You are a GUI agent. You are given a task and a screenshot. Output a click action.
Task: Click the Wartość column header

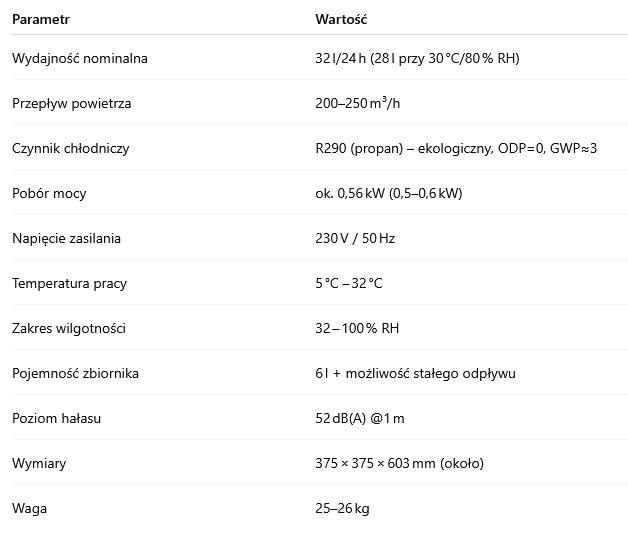pos(342,19)
